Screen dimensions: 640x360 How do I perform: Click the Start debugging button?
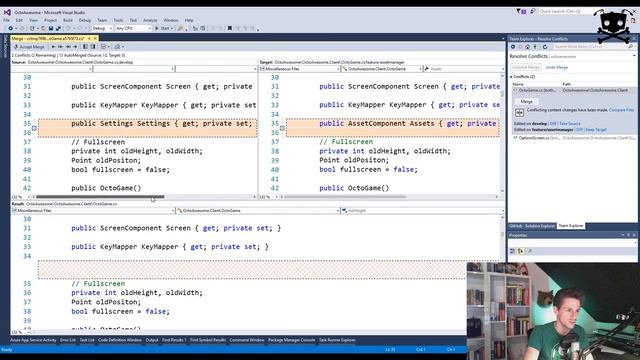tap(163, 29)
